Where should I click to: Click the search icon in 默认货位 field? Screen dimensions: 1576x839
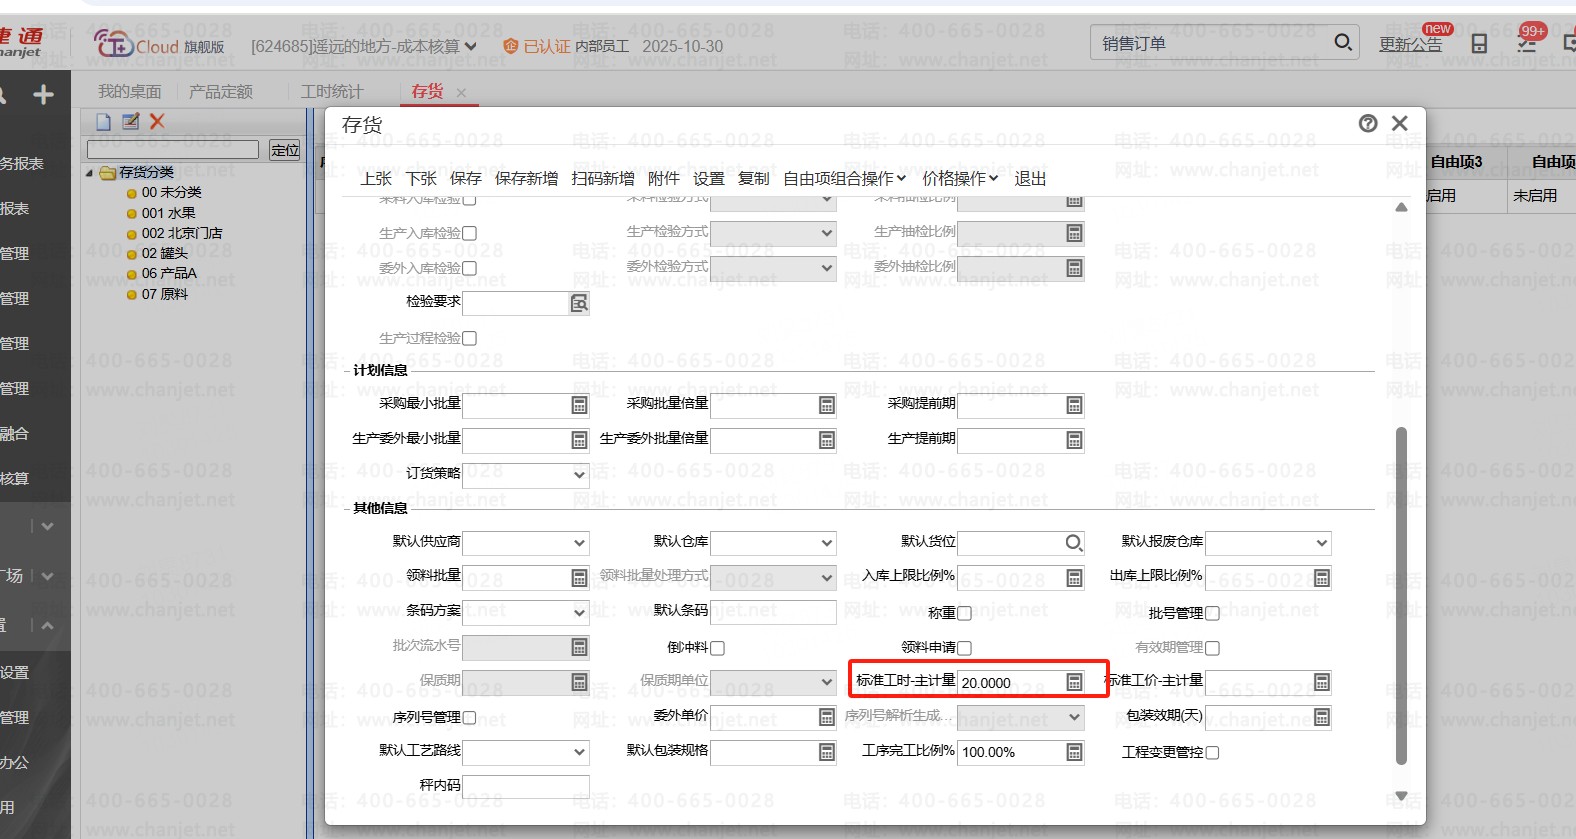(x=1073, y=543)
